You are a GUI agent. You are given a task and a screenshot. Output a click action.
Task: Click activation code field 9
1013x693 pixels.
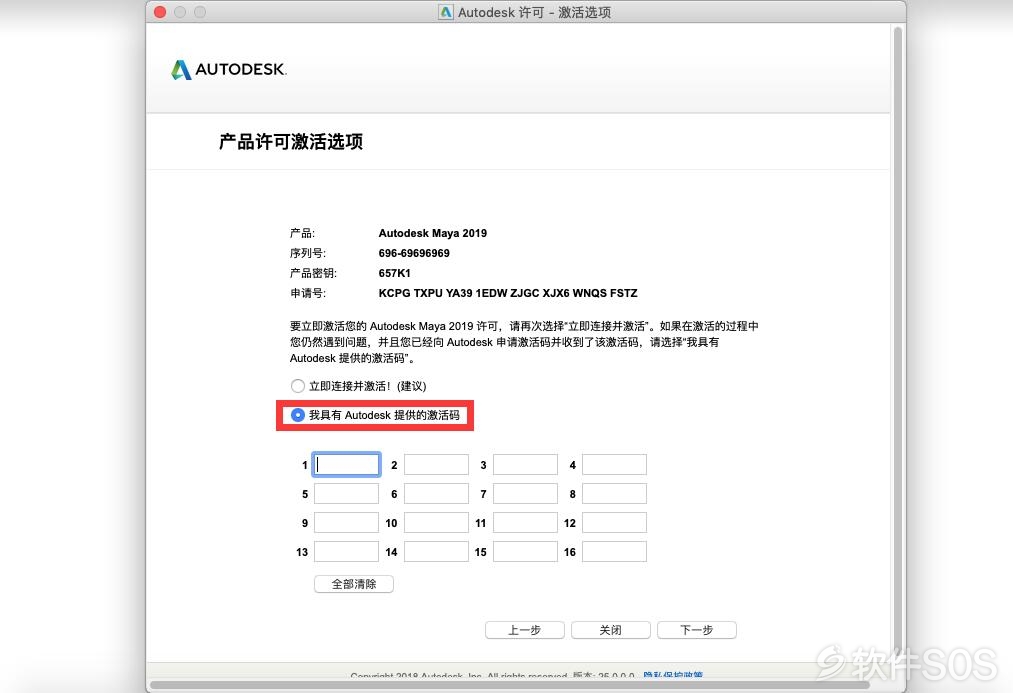346,522
